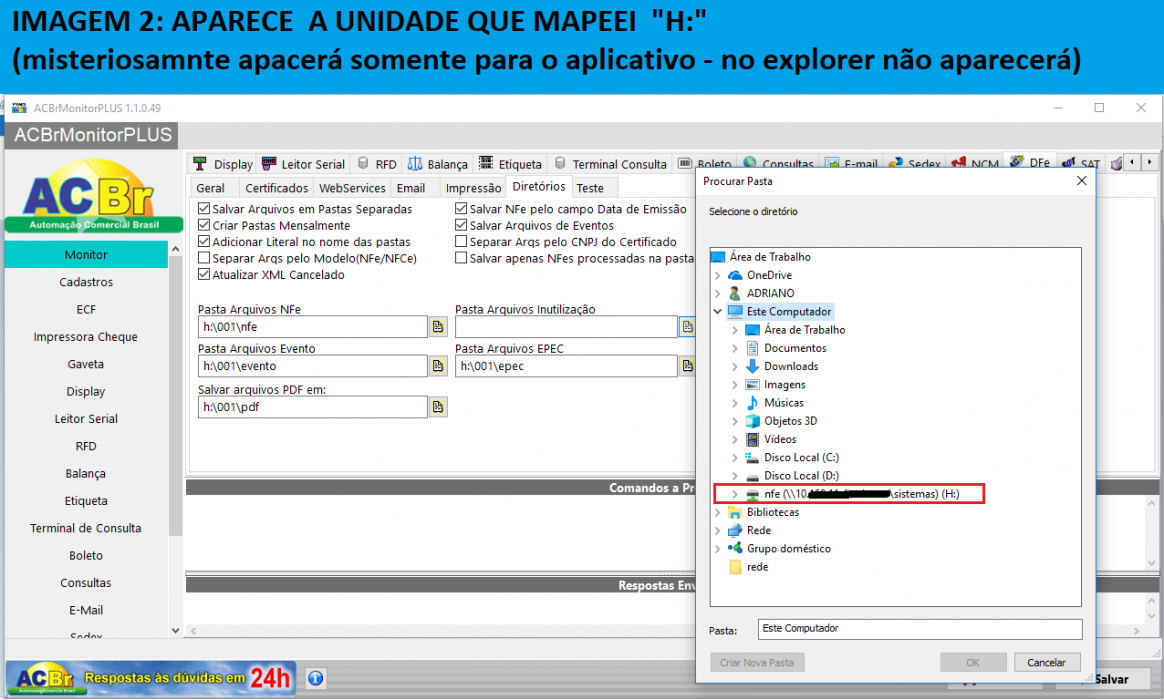The height and width of the screenshot is (700, 1164).
Task: Expand the Grupo doméstico node
Action: pos(718,549)
